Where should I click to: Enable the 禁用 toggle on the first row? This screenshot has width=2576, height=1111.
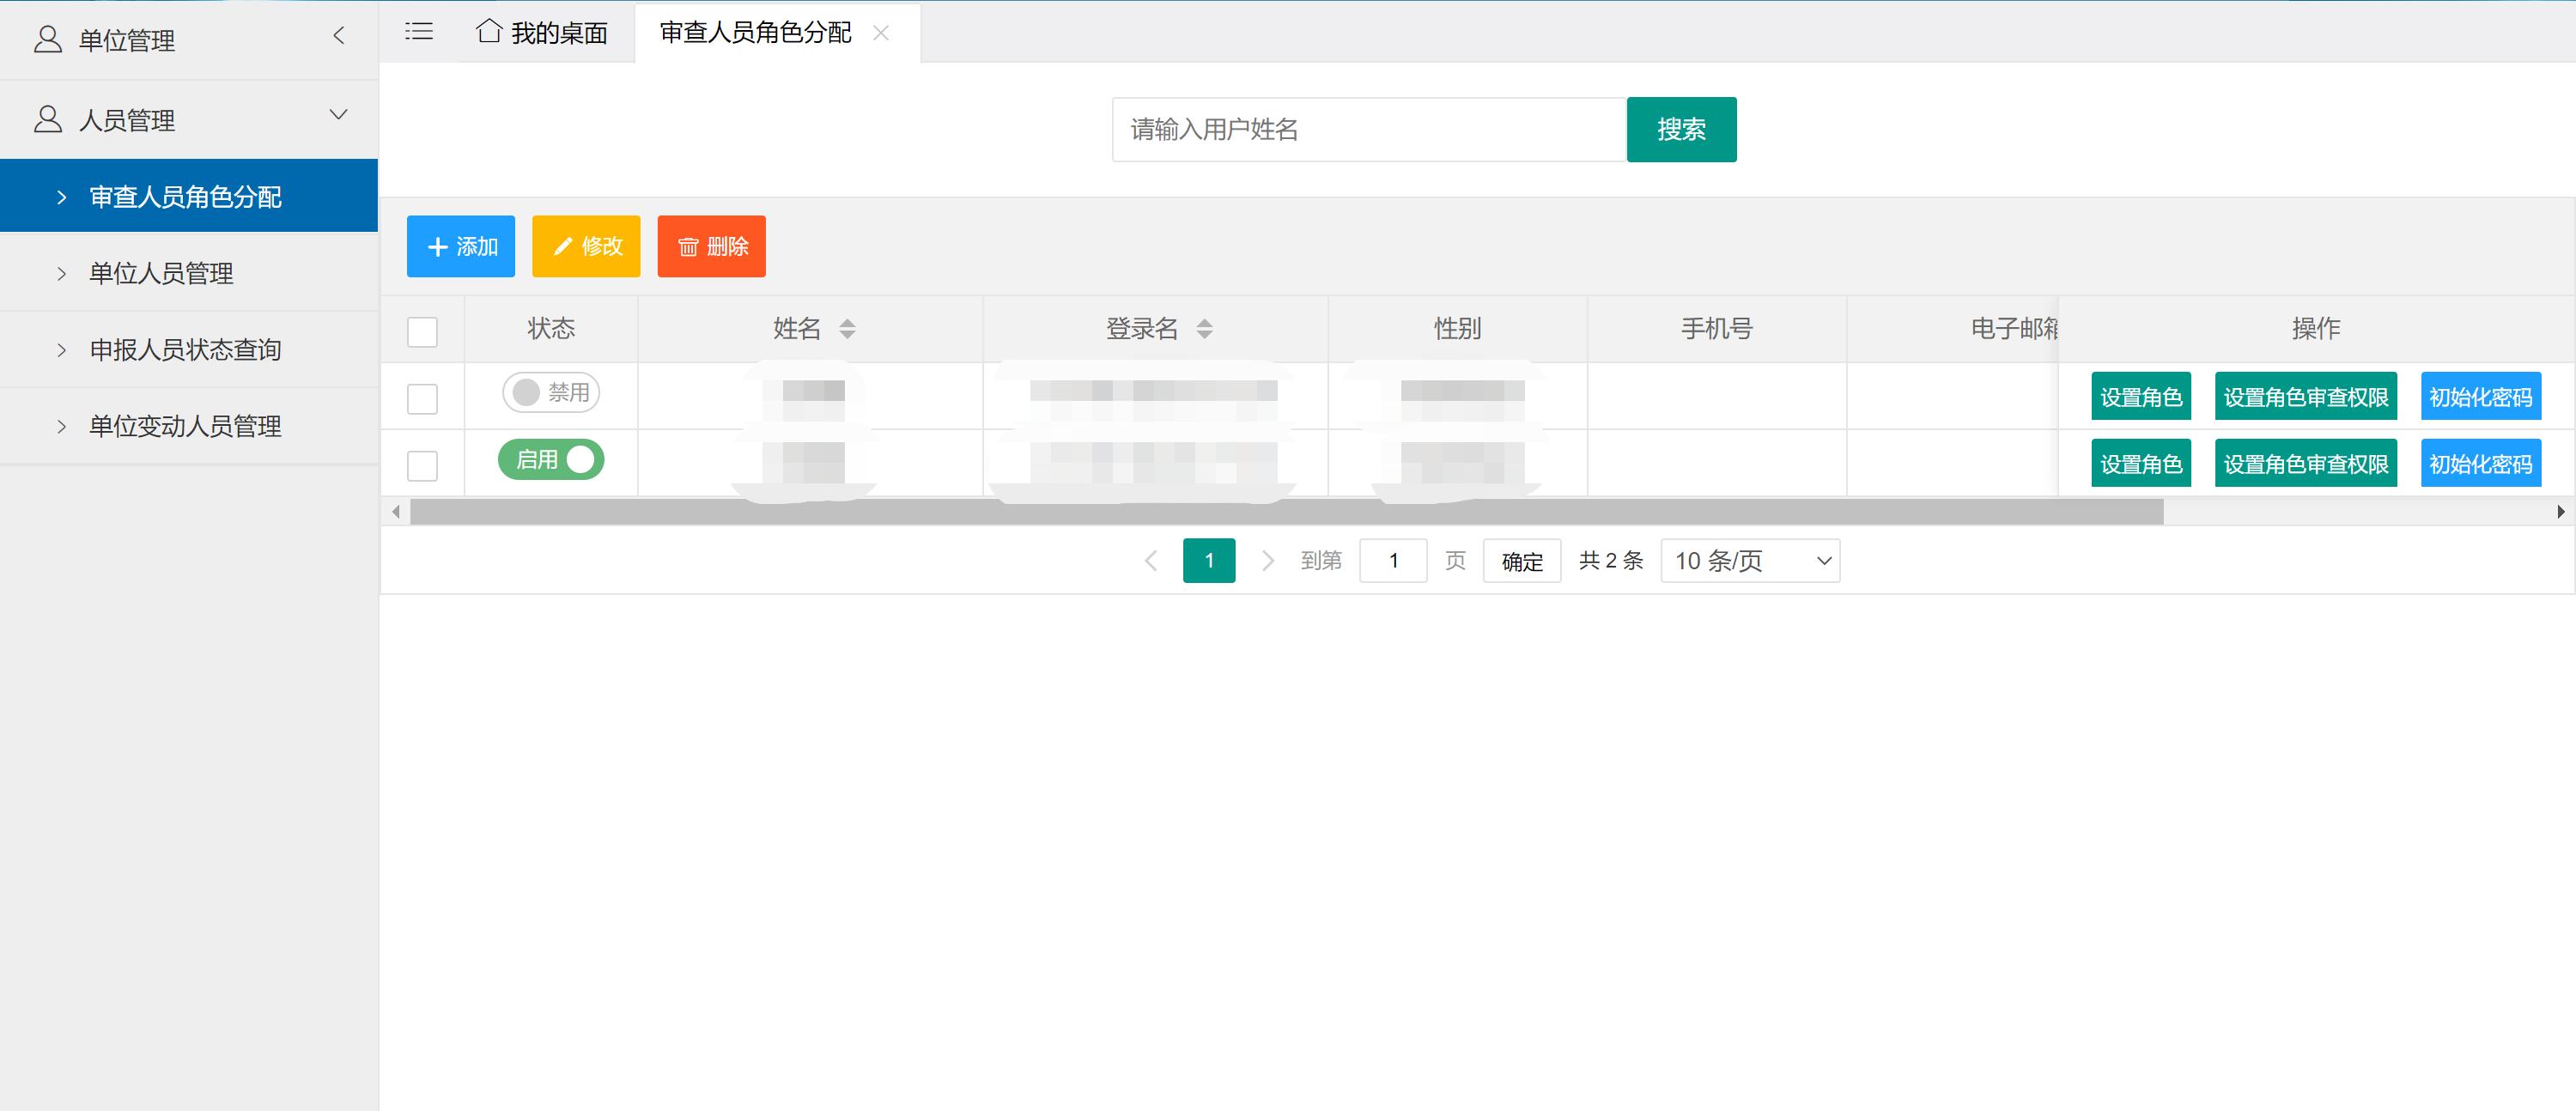[x=550, y=393]
